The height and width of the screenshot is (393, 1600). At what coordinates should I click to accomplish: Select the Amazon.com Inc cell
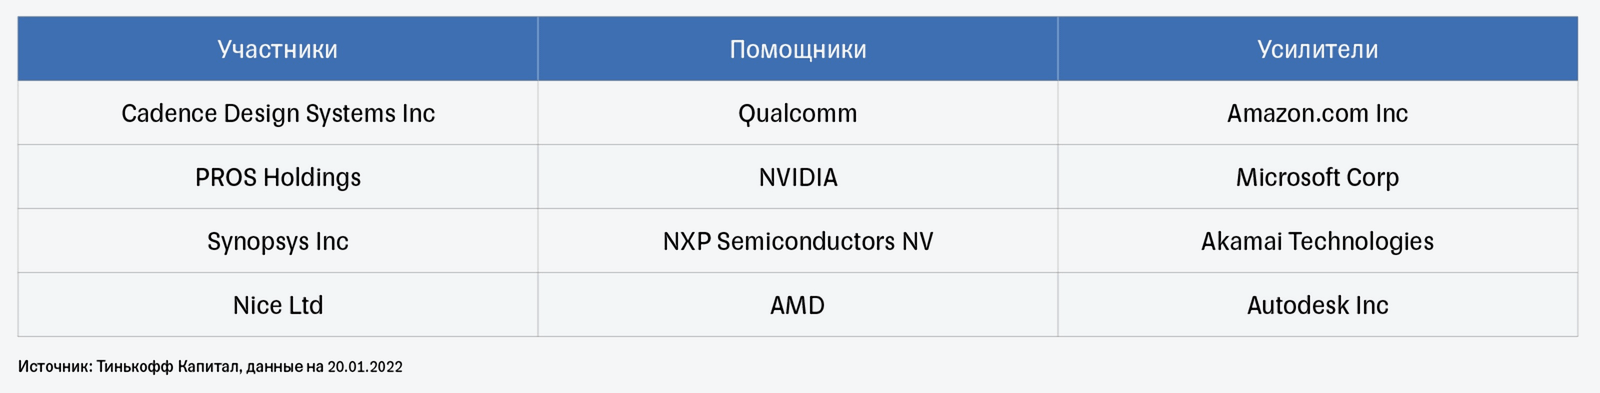point(1318,113)
